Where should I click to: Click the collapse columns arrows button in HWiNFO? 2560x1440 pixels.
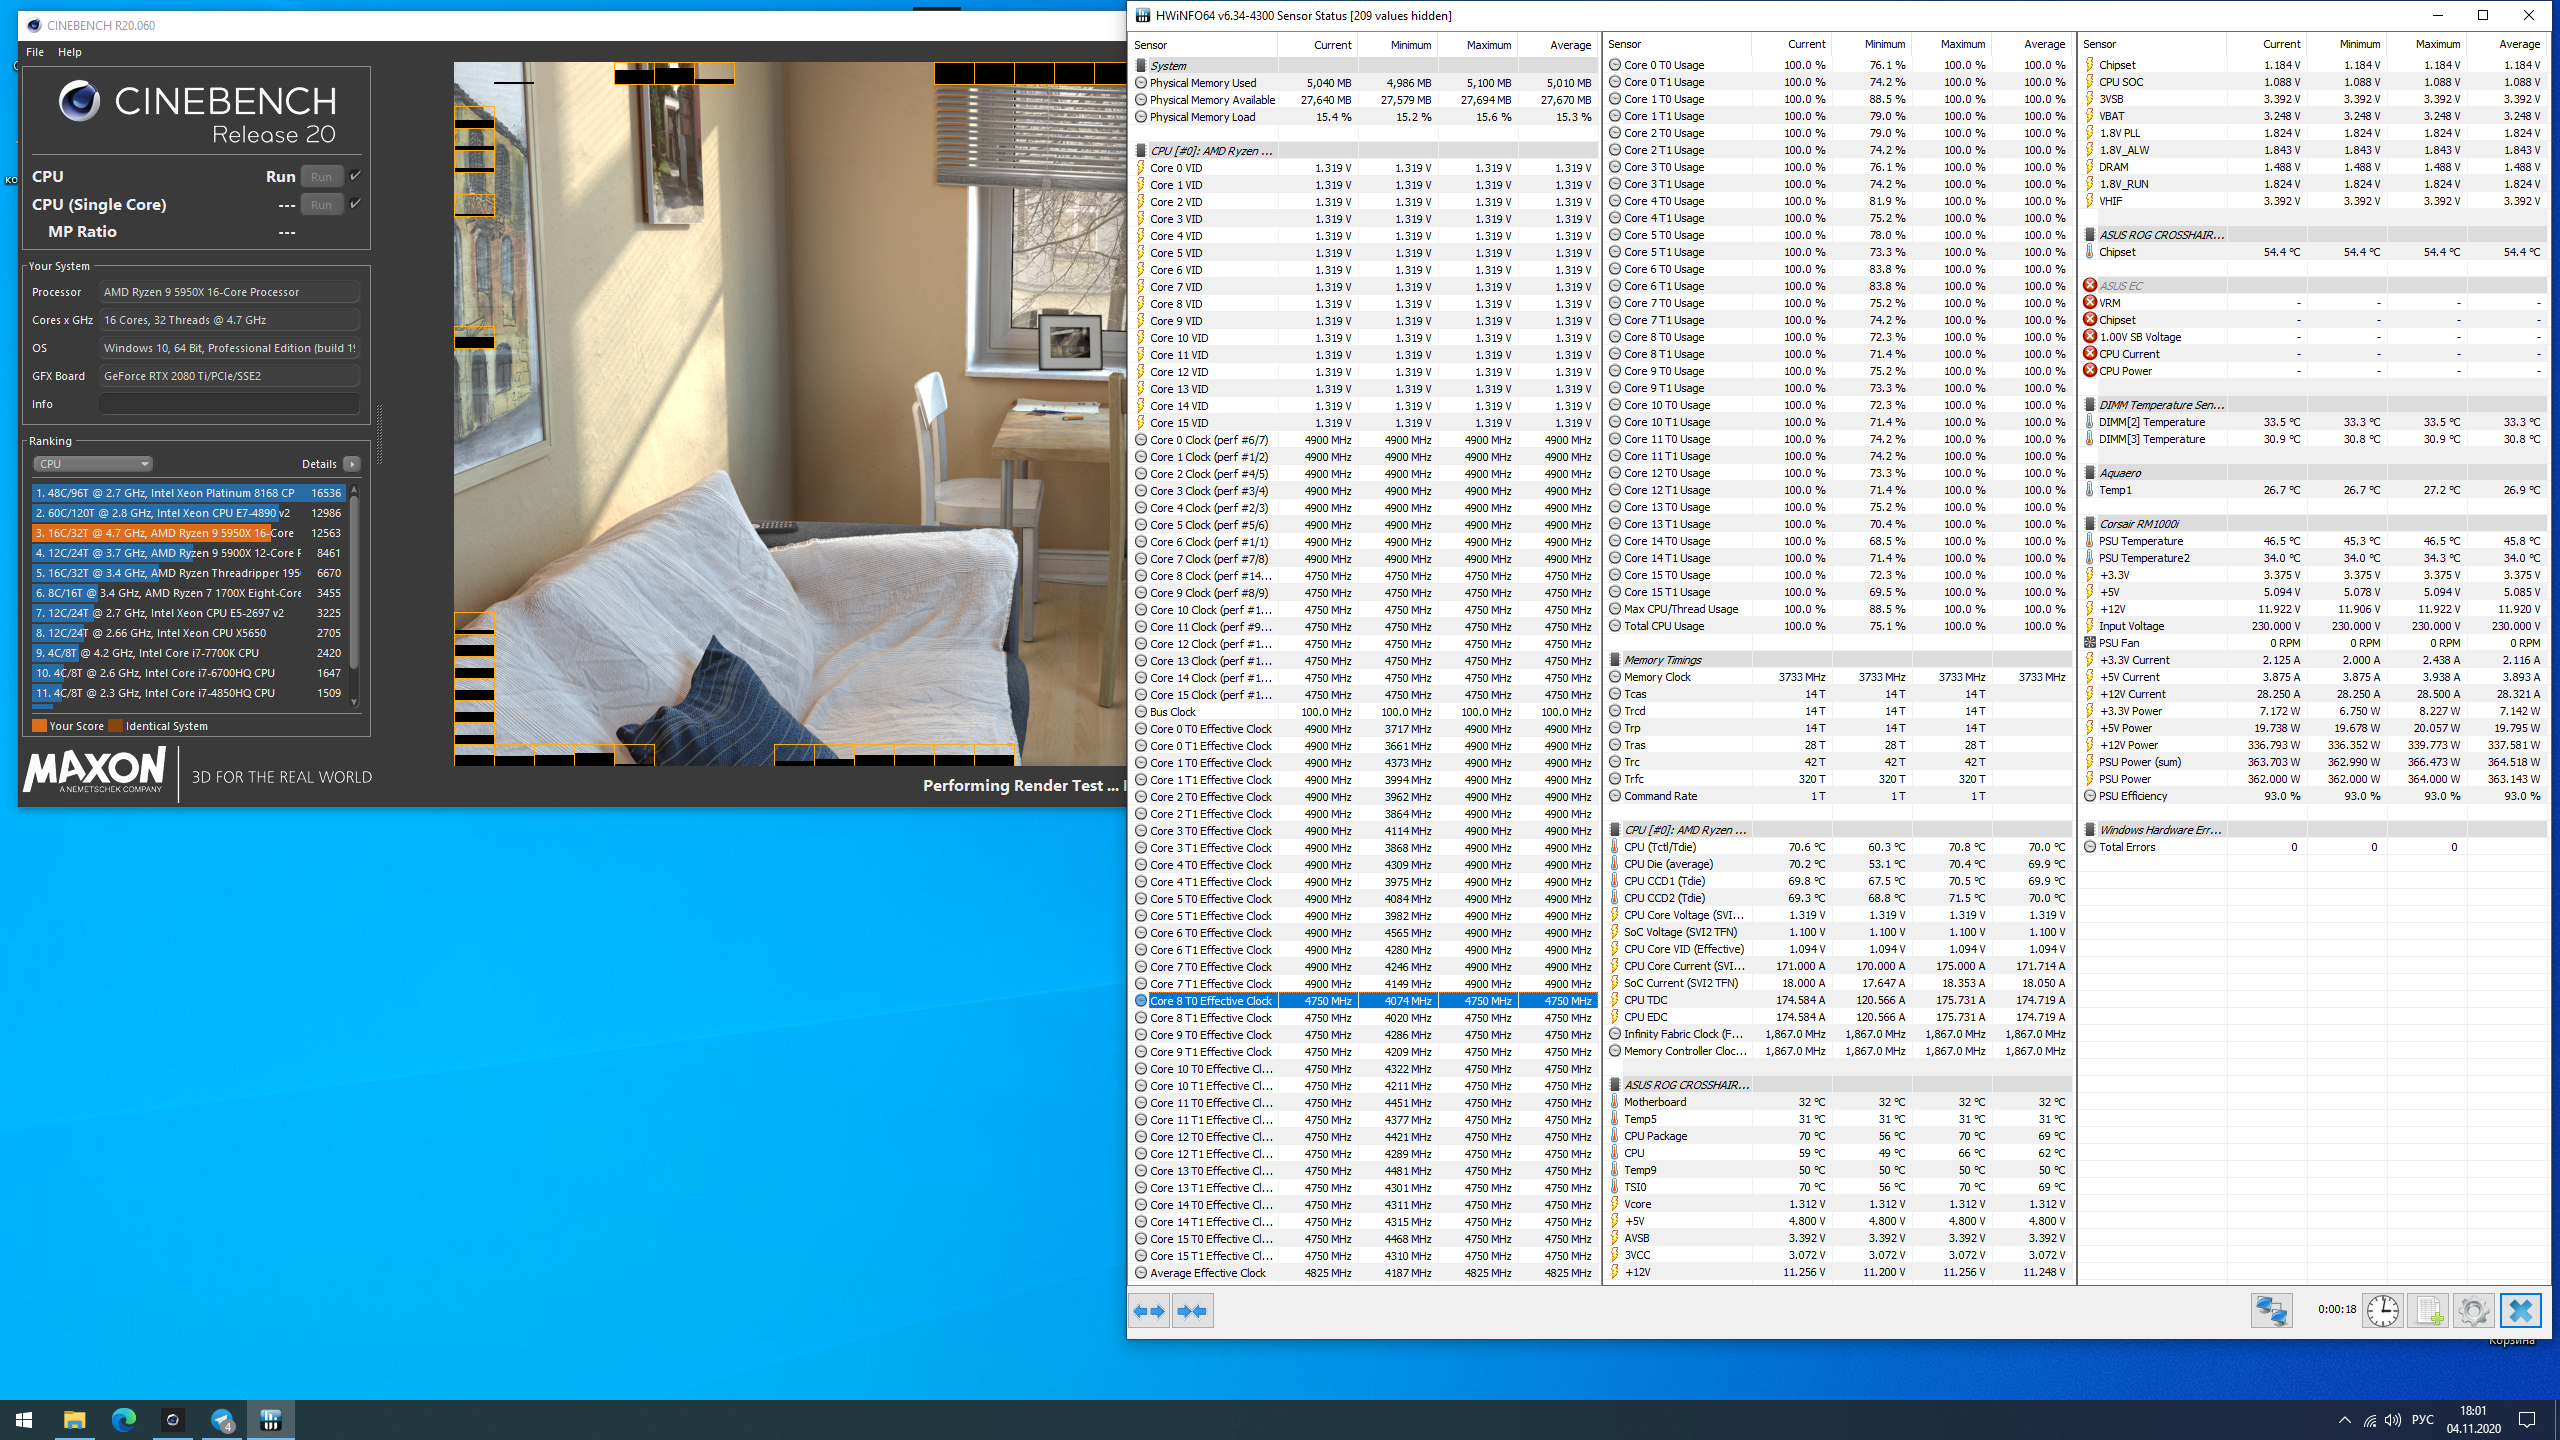[1192, 1311]
